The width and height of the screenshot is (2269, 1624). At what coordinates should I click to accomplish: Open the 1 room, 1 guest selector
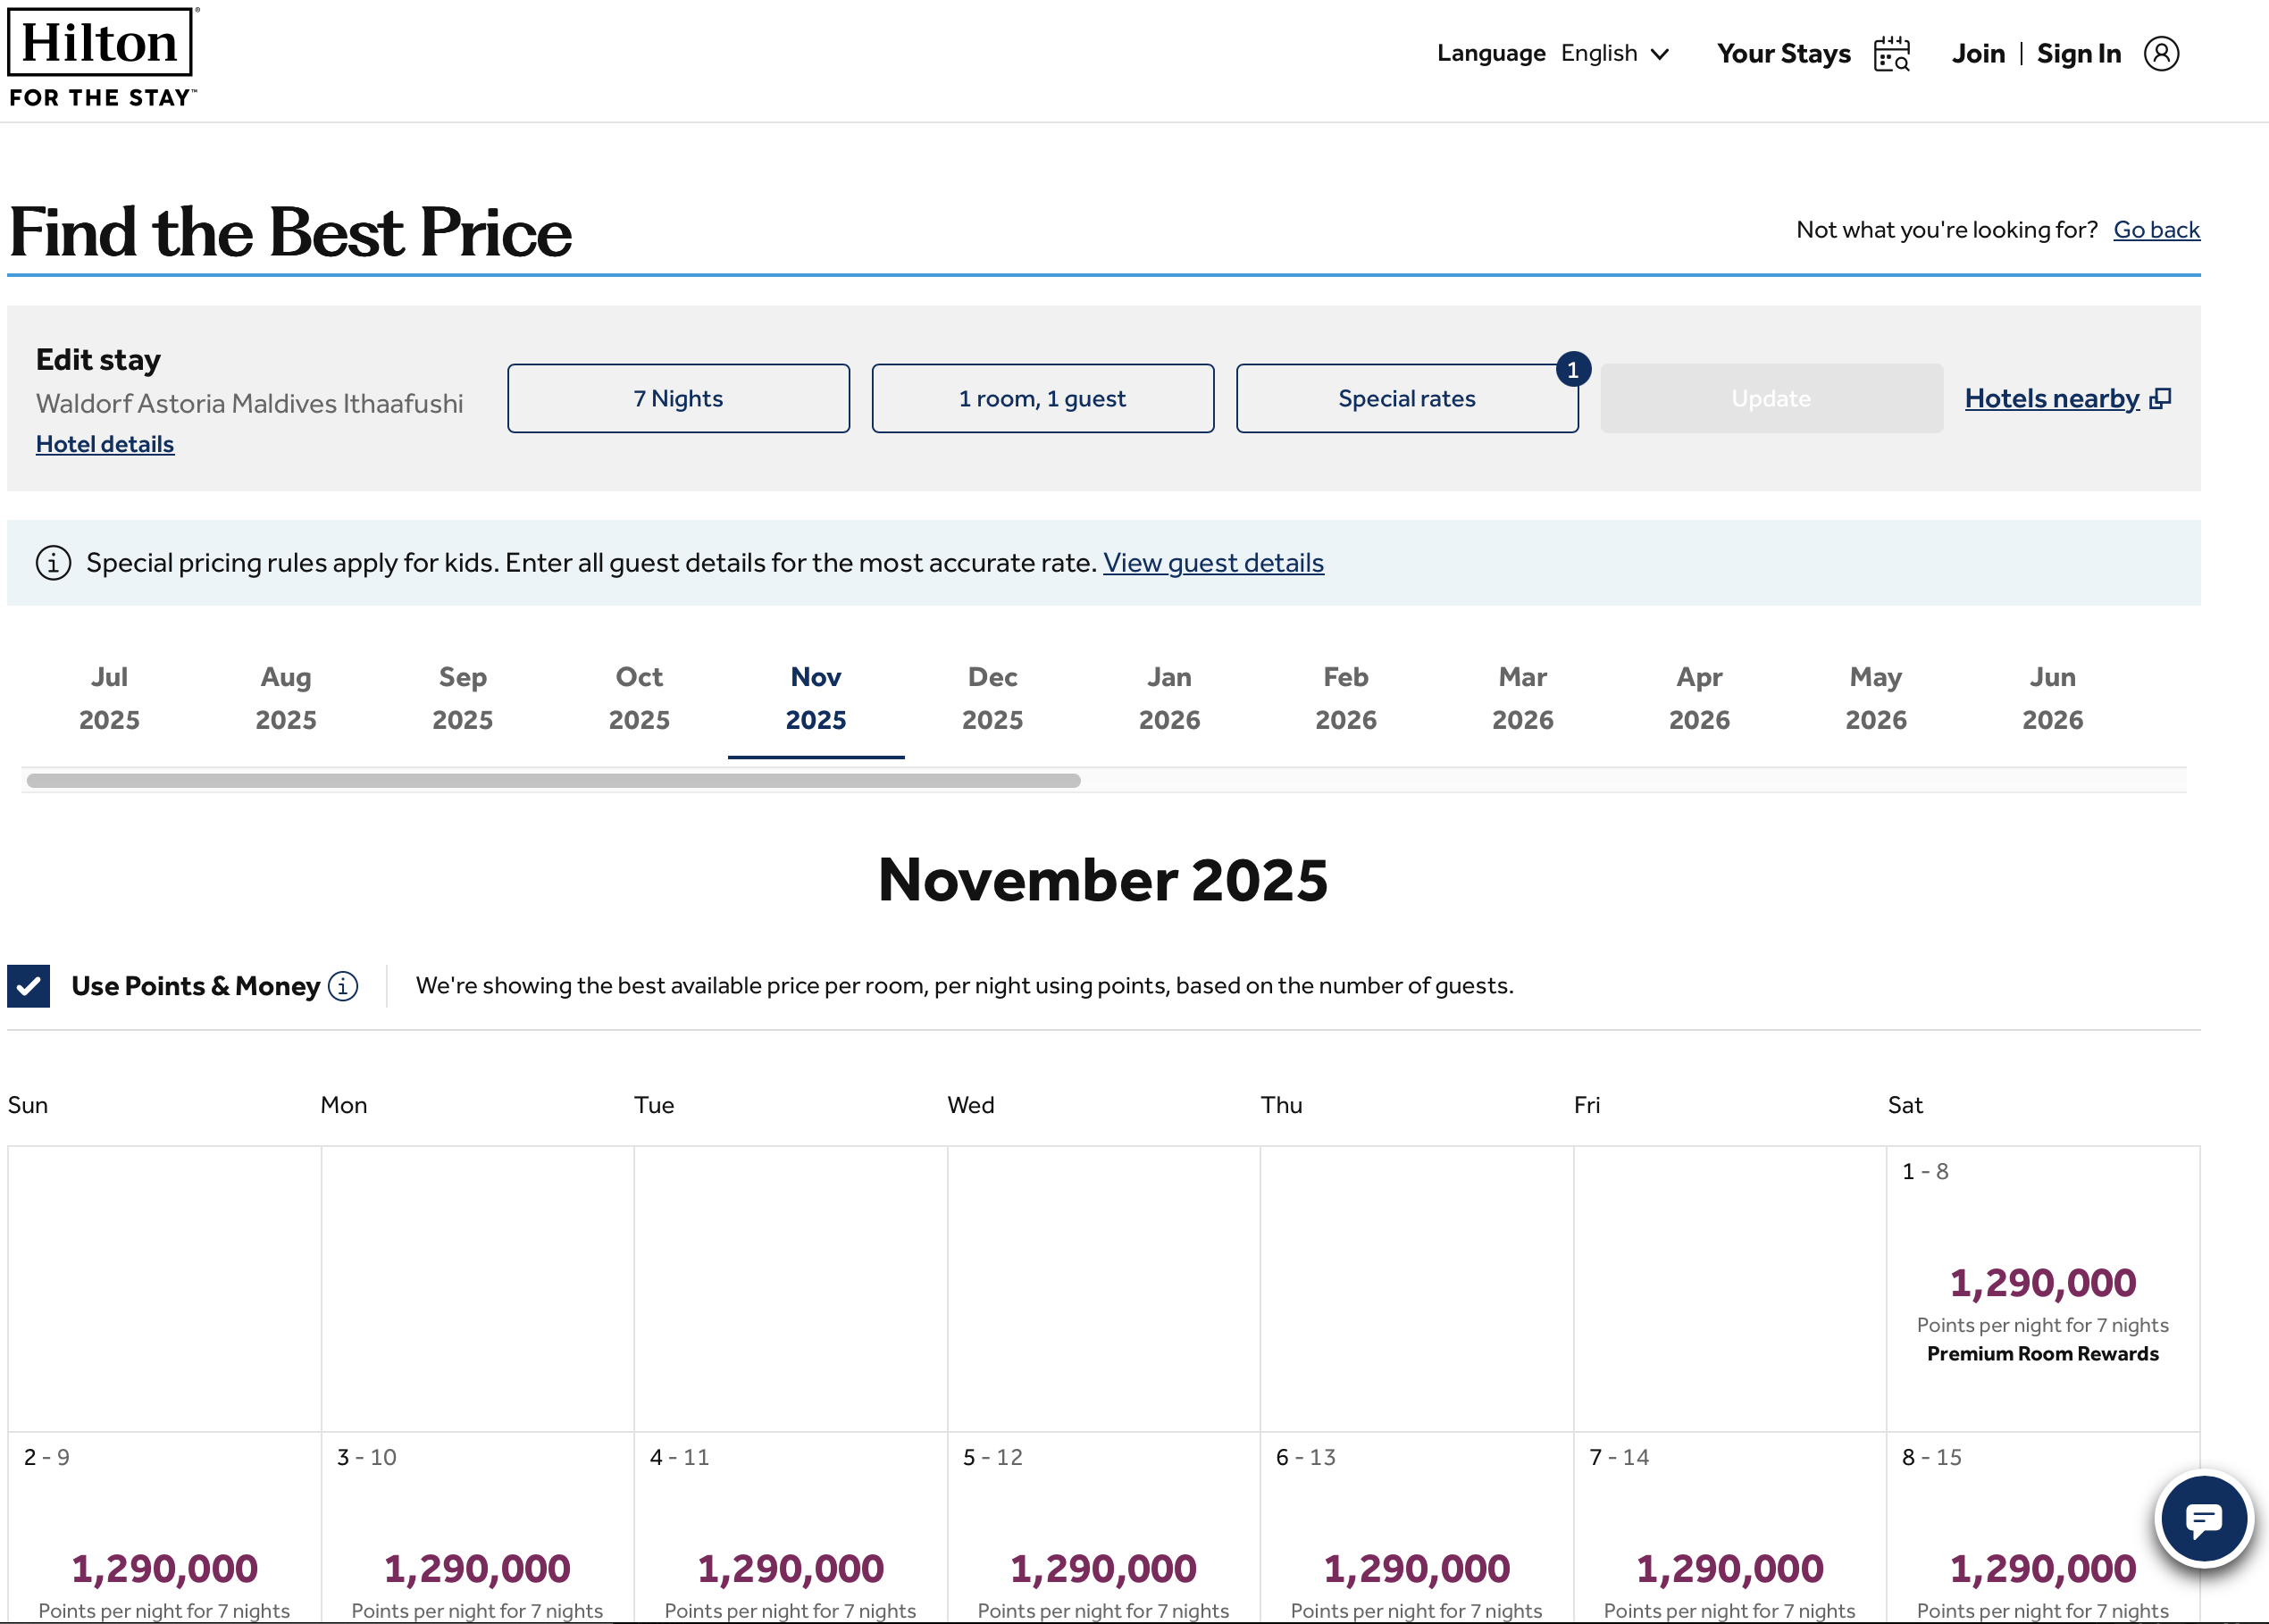[1042, 399]
